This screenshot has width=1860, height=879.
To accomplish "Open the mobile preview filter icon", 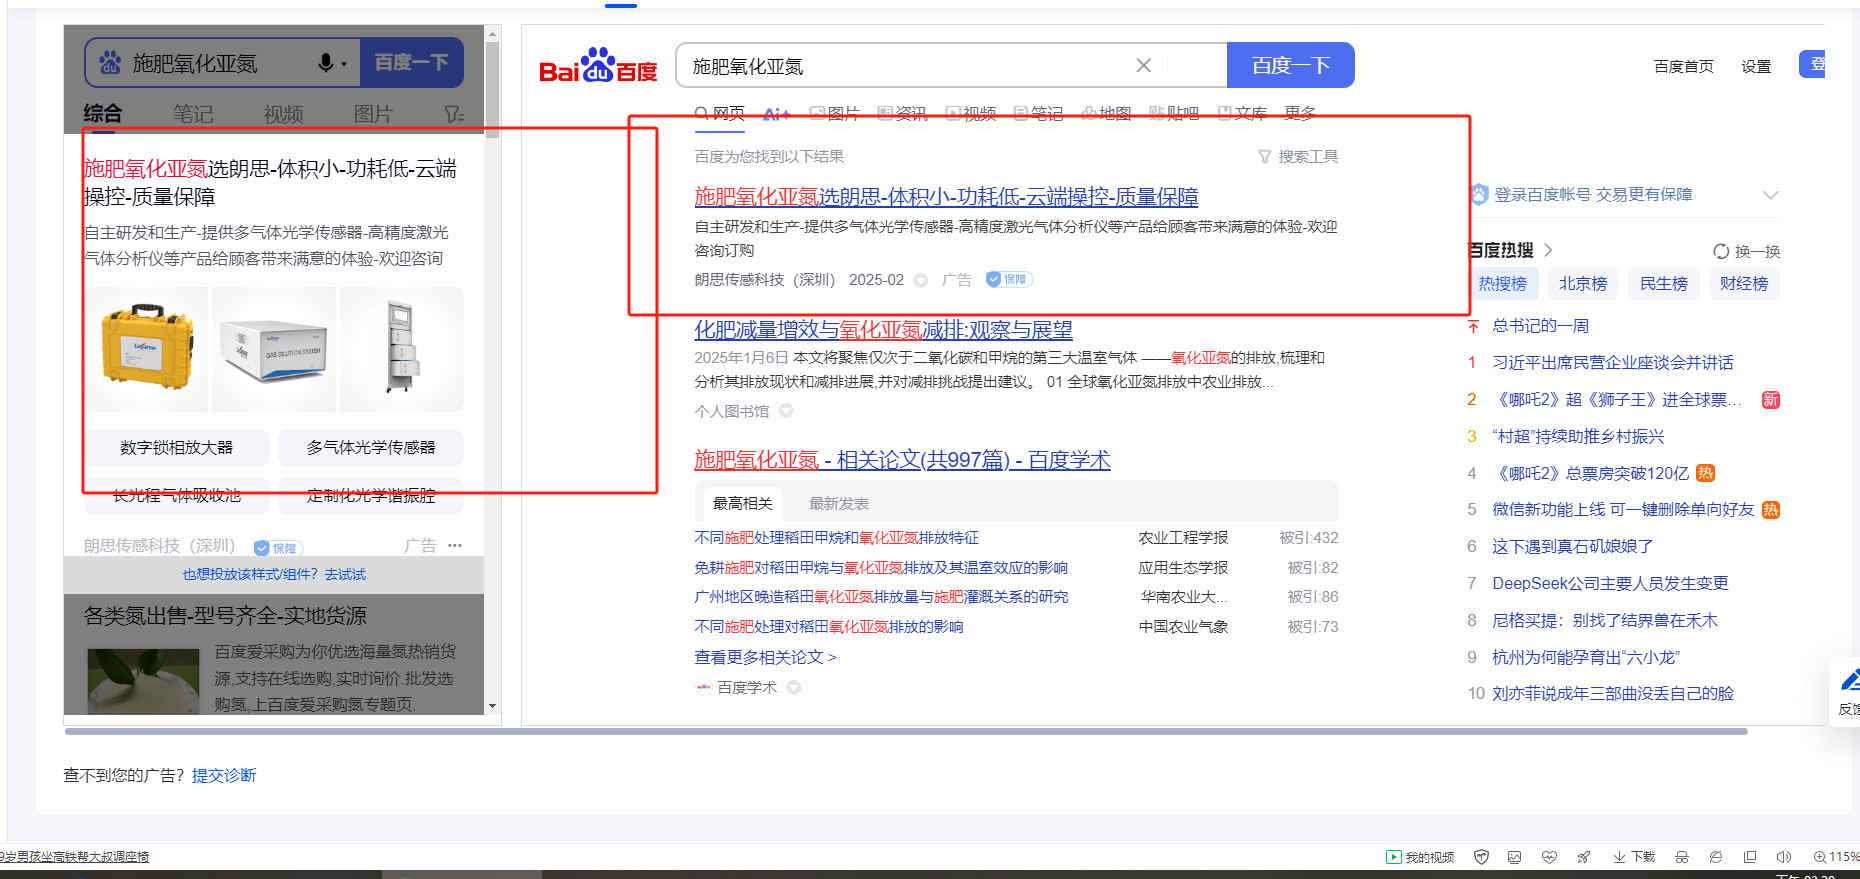I will (454, 114).
